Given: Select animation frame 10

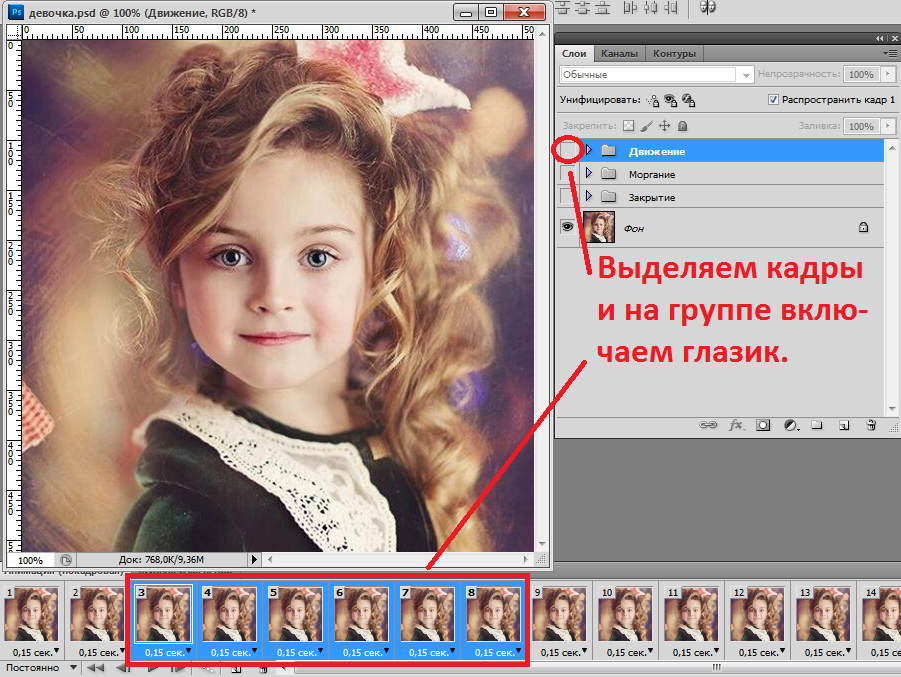Looking at the screenshot, I should tap(626, 614).
